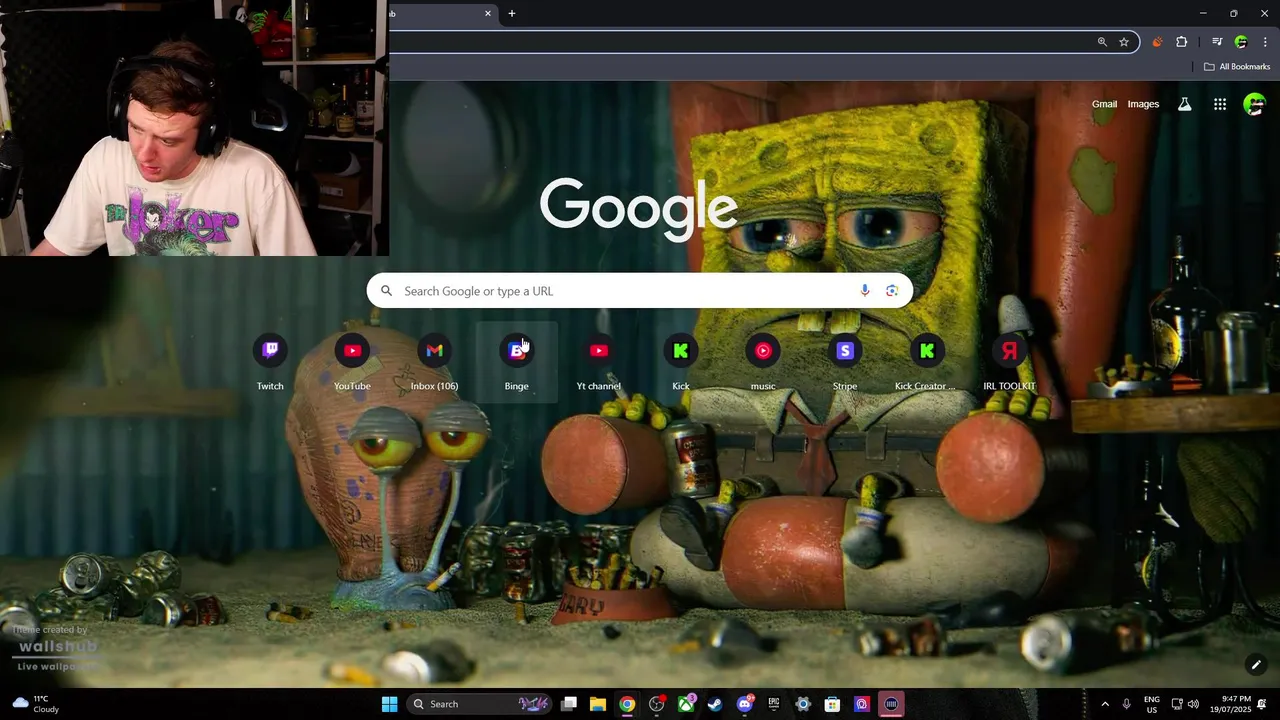Open the volume control in the tray
Screen dimensions: 1280x720
[x=1193, y=704]
